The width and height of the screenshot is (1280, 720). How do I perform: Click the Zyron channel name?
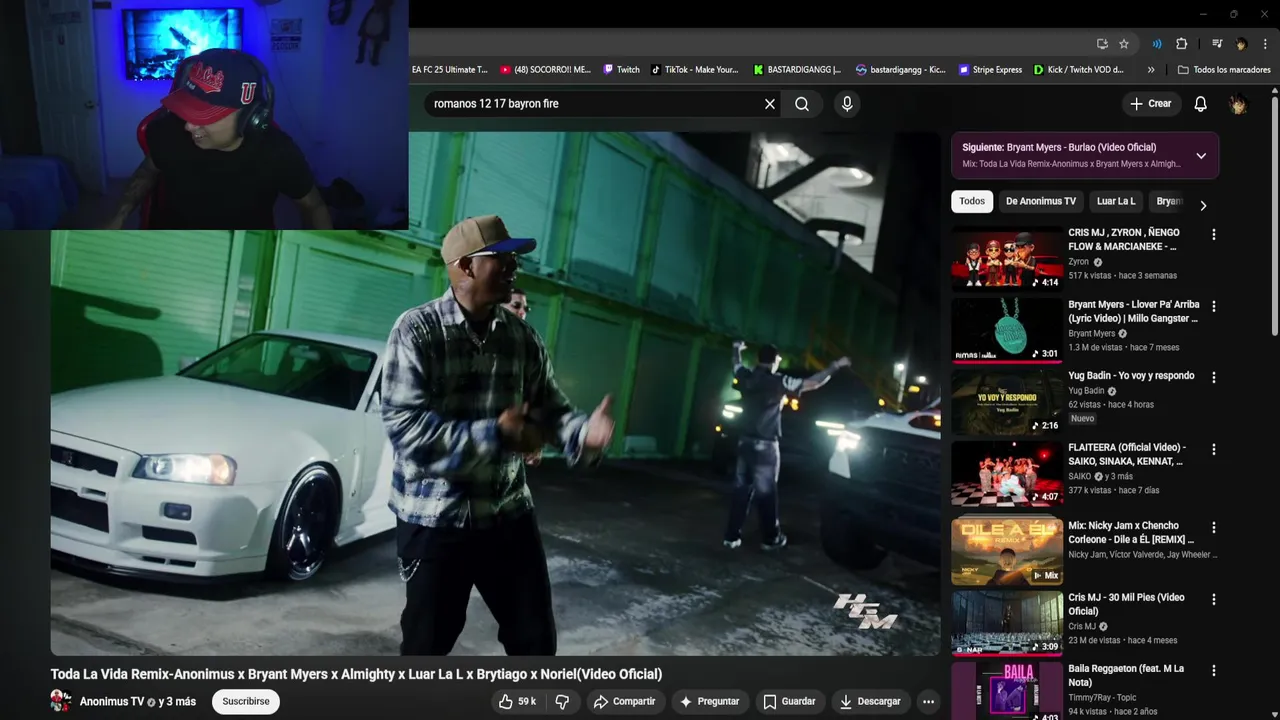(1078, 262)
